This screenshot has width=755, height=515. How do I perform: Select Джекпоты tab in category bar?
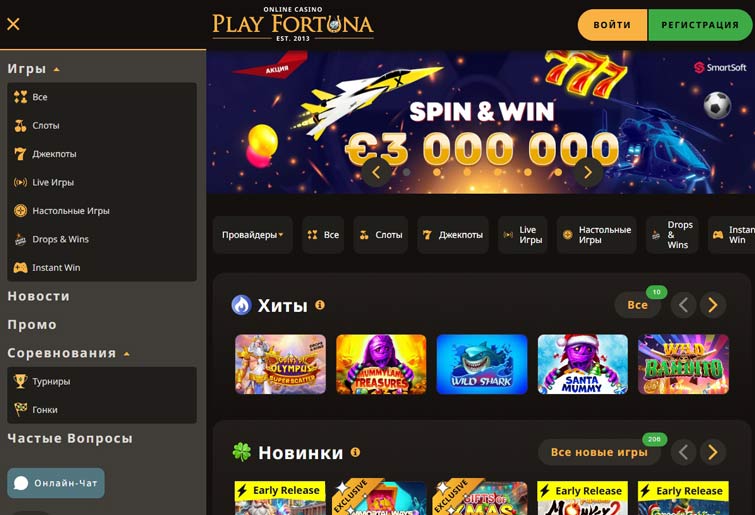[x=453, y=235]
